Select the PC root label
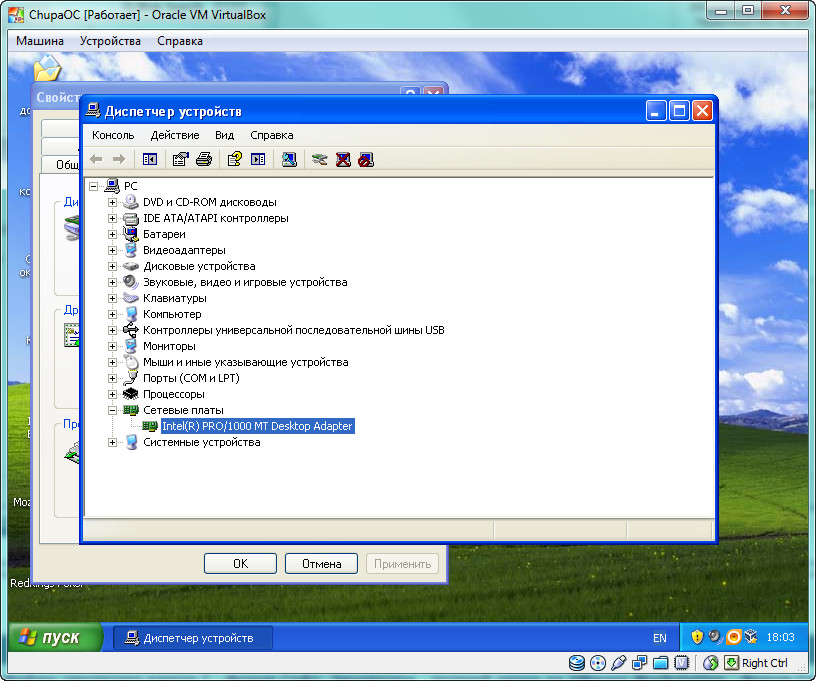 point(131,186)
